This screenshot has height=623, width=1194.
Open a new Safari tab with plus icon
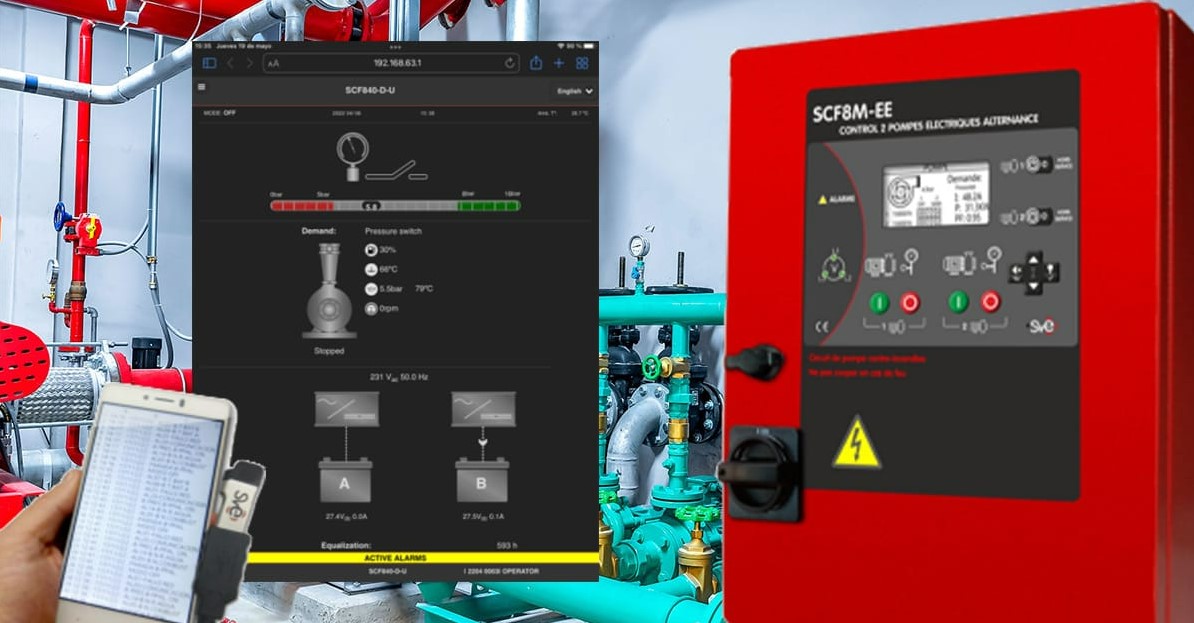(559, 63)
